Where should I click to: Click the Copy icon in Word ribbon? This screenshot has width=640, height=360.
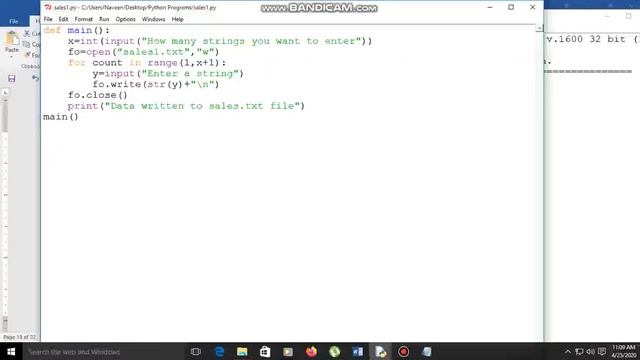[27, 44]
